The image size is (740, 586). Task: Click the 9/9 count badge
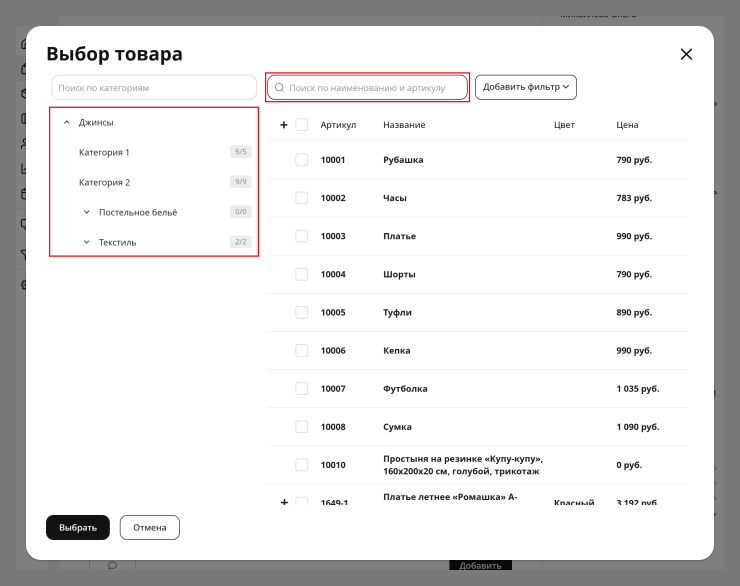point(241,182)
